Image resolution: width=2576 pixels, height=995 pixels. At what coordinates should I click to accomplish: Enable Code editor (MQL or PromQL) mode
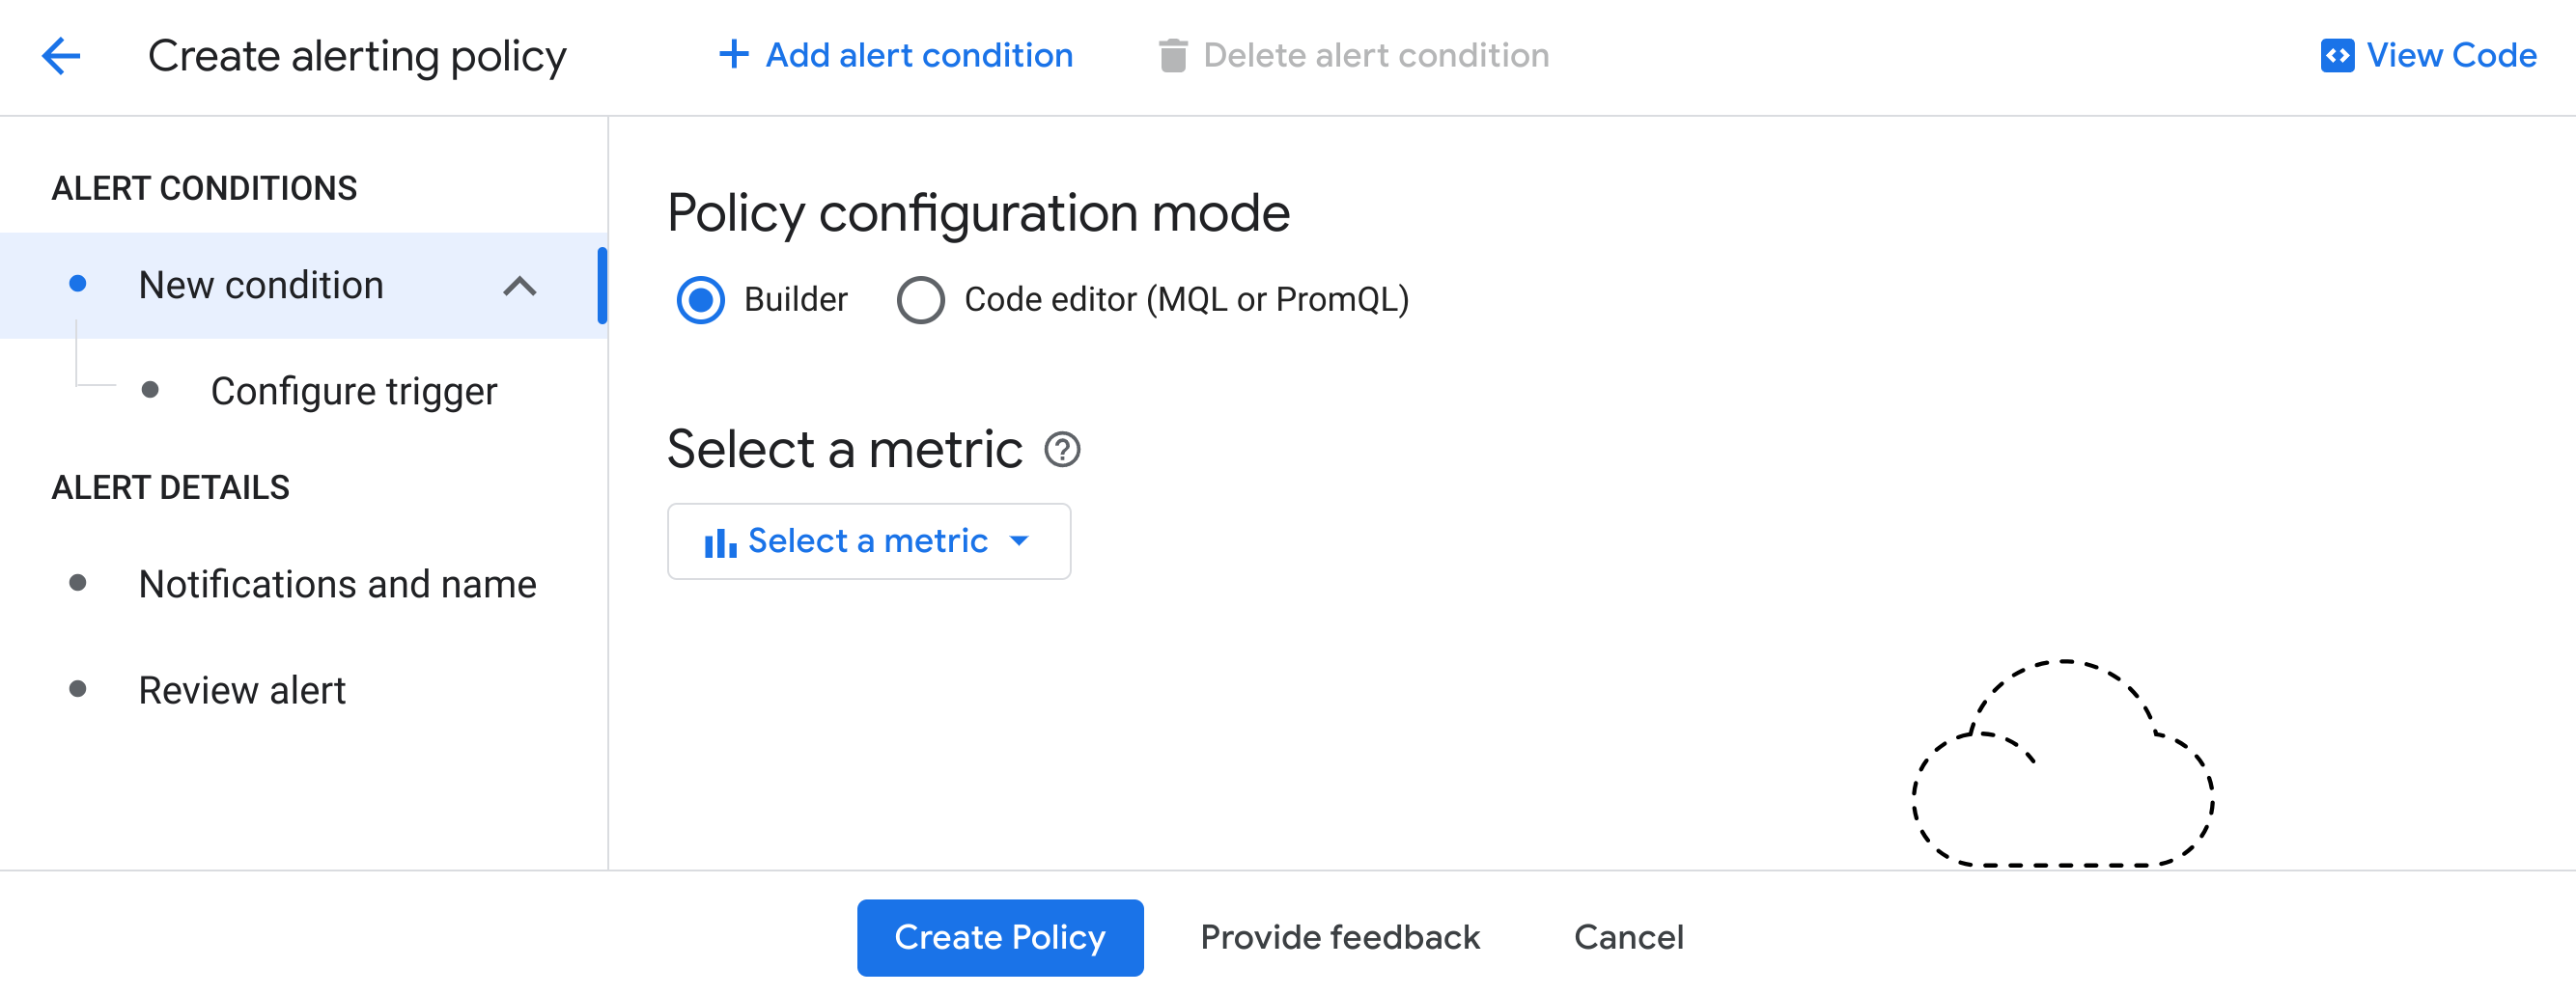click(920, 298)
